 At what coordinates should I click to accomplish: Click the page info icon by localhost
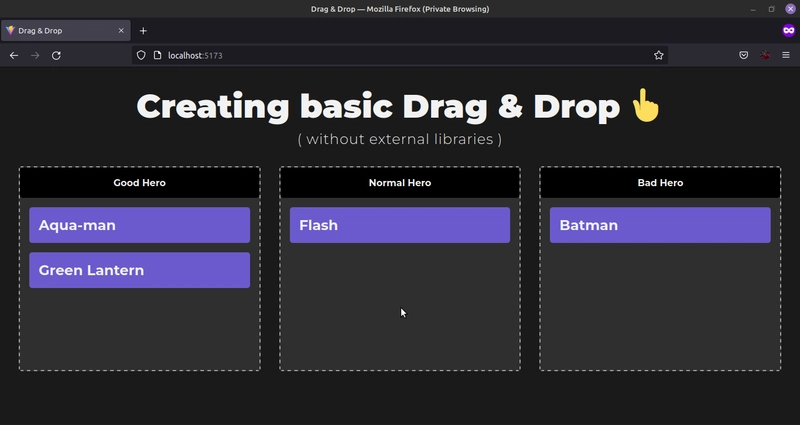click(157, 55)
